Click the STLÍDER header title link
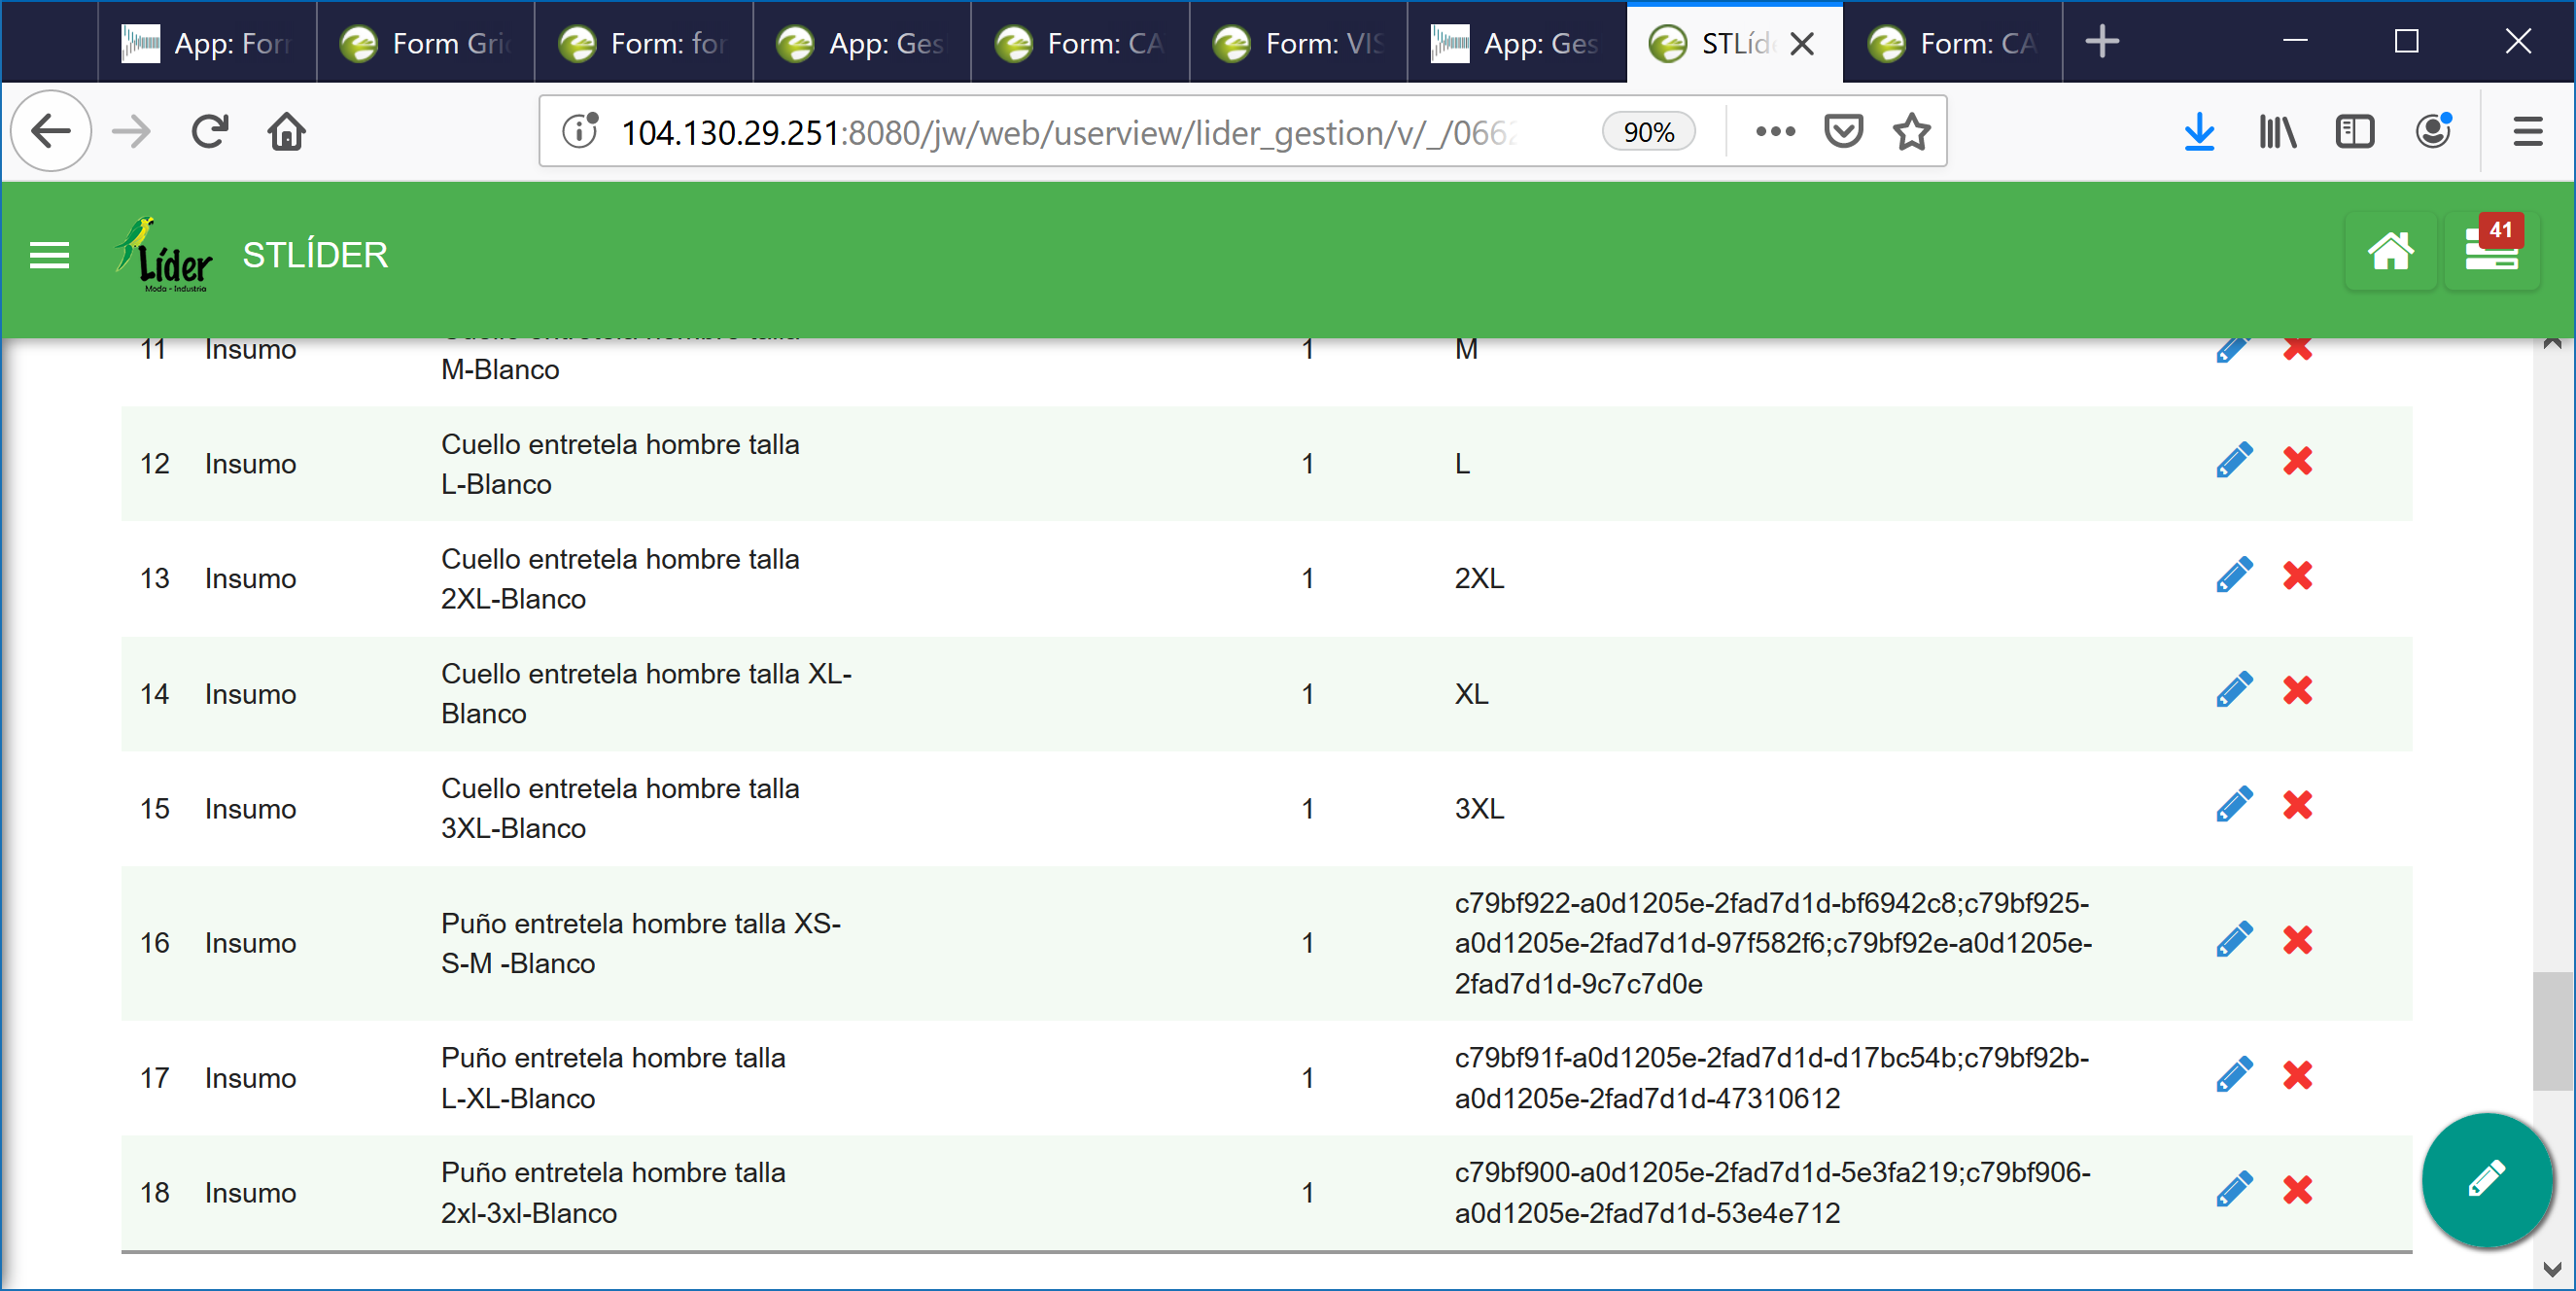Viewport: 2576px width, 1291px height. (x=315, y=256)
